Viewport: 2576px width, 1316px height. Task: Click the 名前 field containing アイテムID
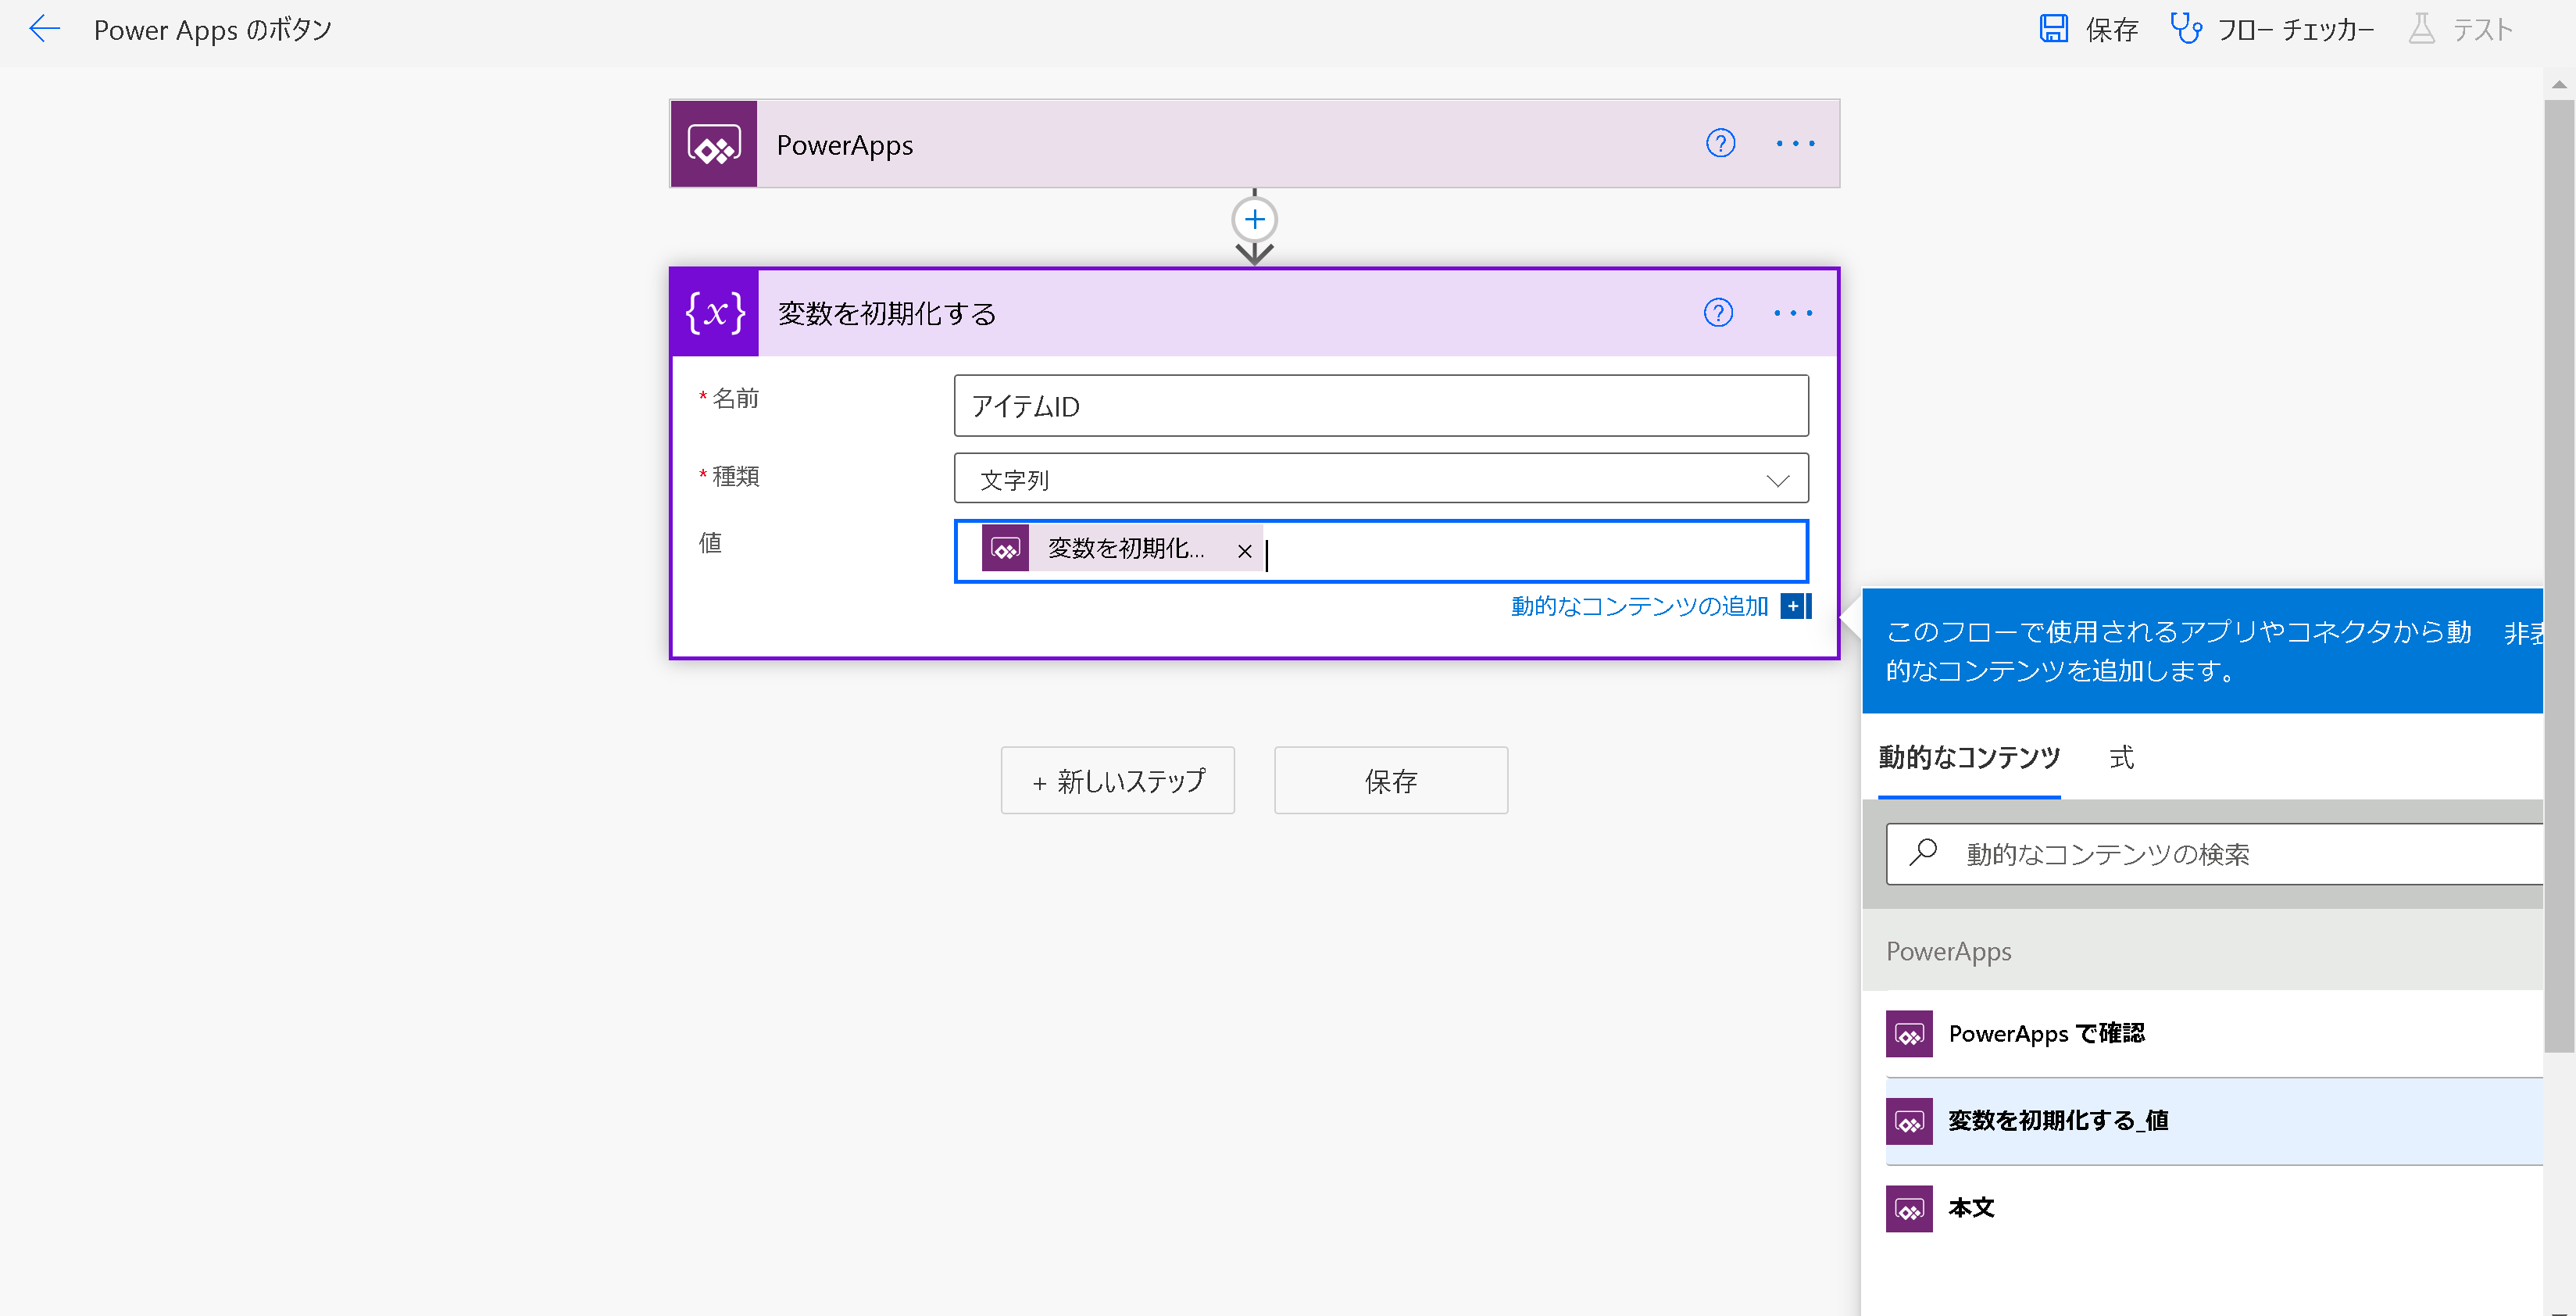(x=1380, y=406)
